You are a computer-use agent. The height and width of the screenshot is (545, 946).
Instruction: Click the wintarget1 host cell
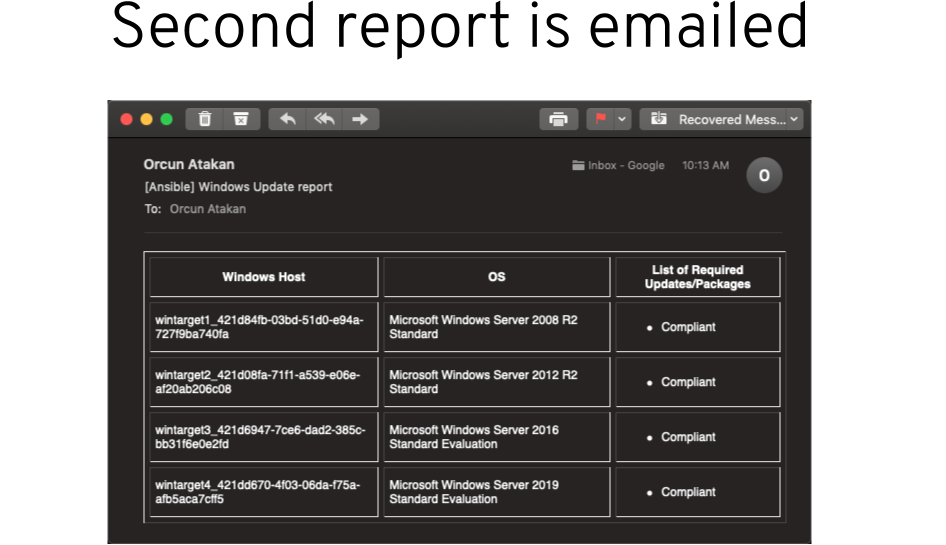[264, 327]
